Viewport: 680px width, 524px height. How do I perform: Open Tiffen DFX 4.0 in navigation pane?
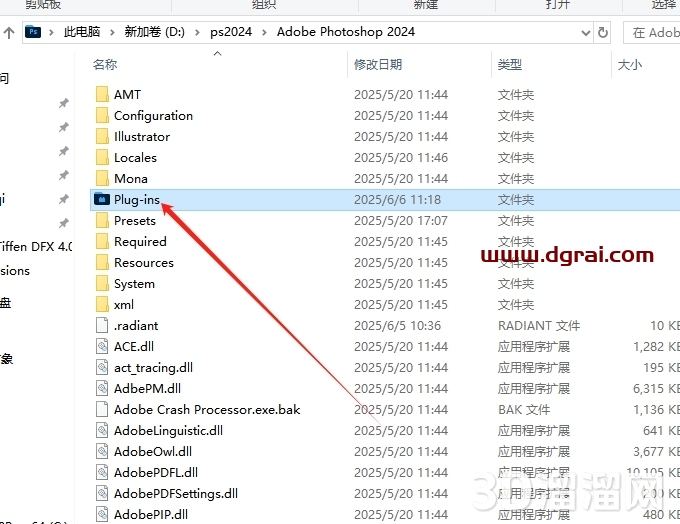pos(36,246)
